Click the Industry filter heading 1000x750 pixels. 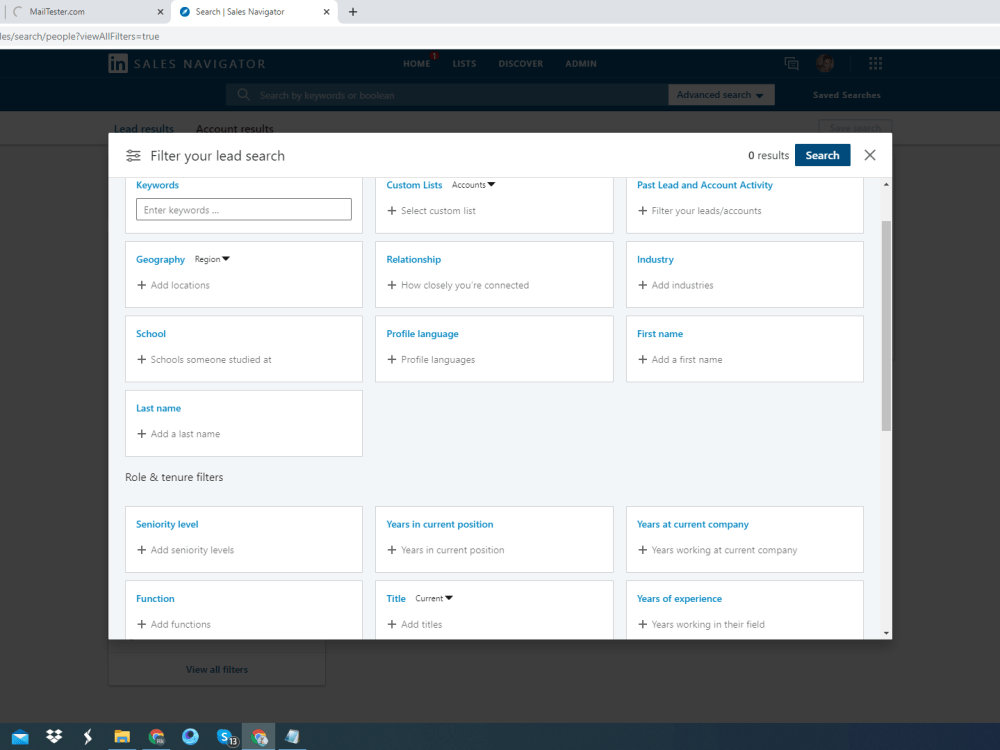(x=655, y=260)
